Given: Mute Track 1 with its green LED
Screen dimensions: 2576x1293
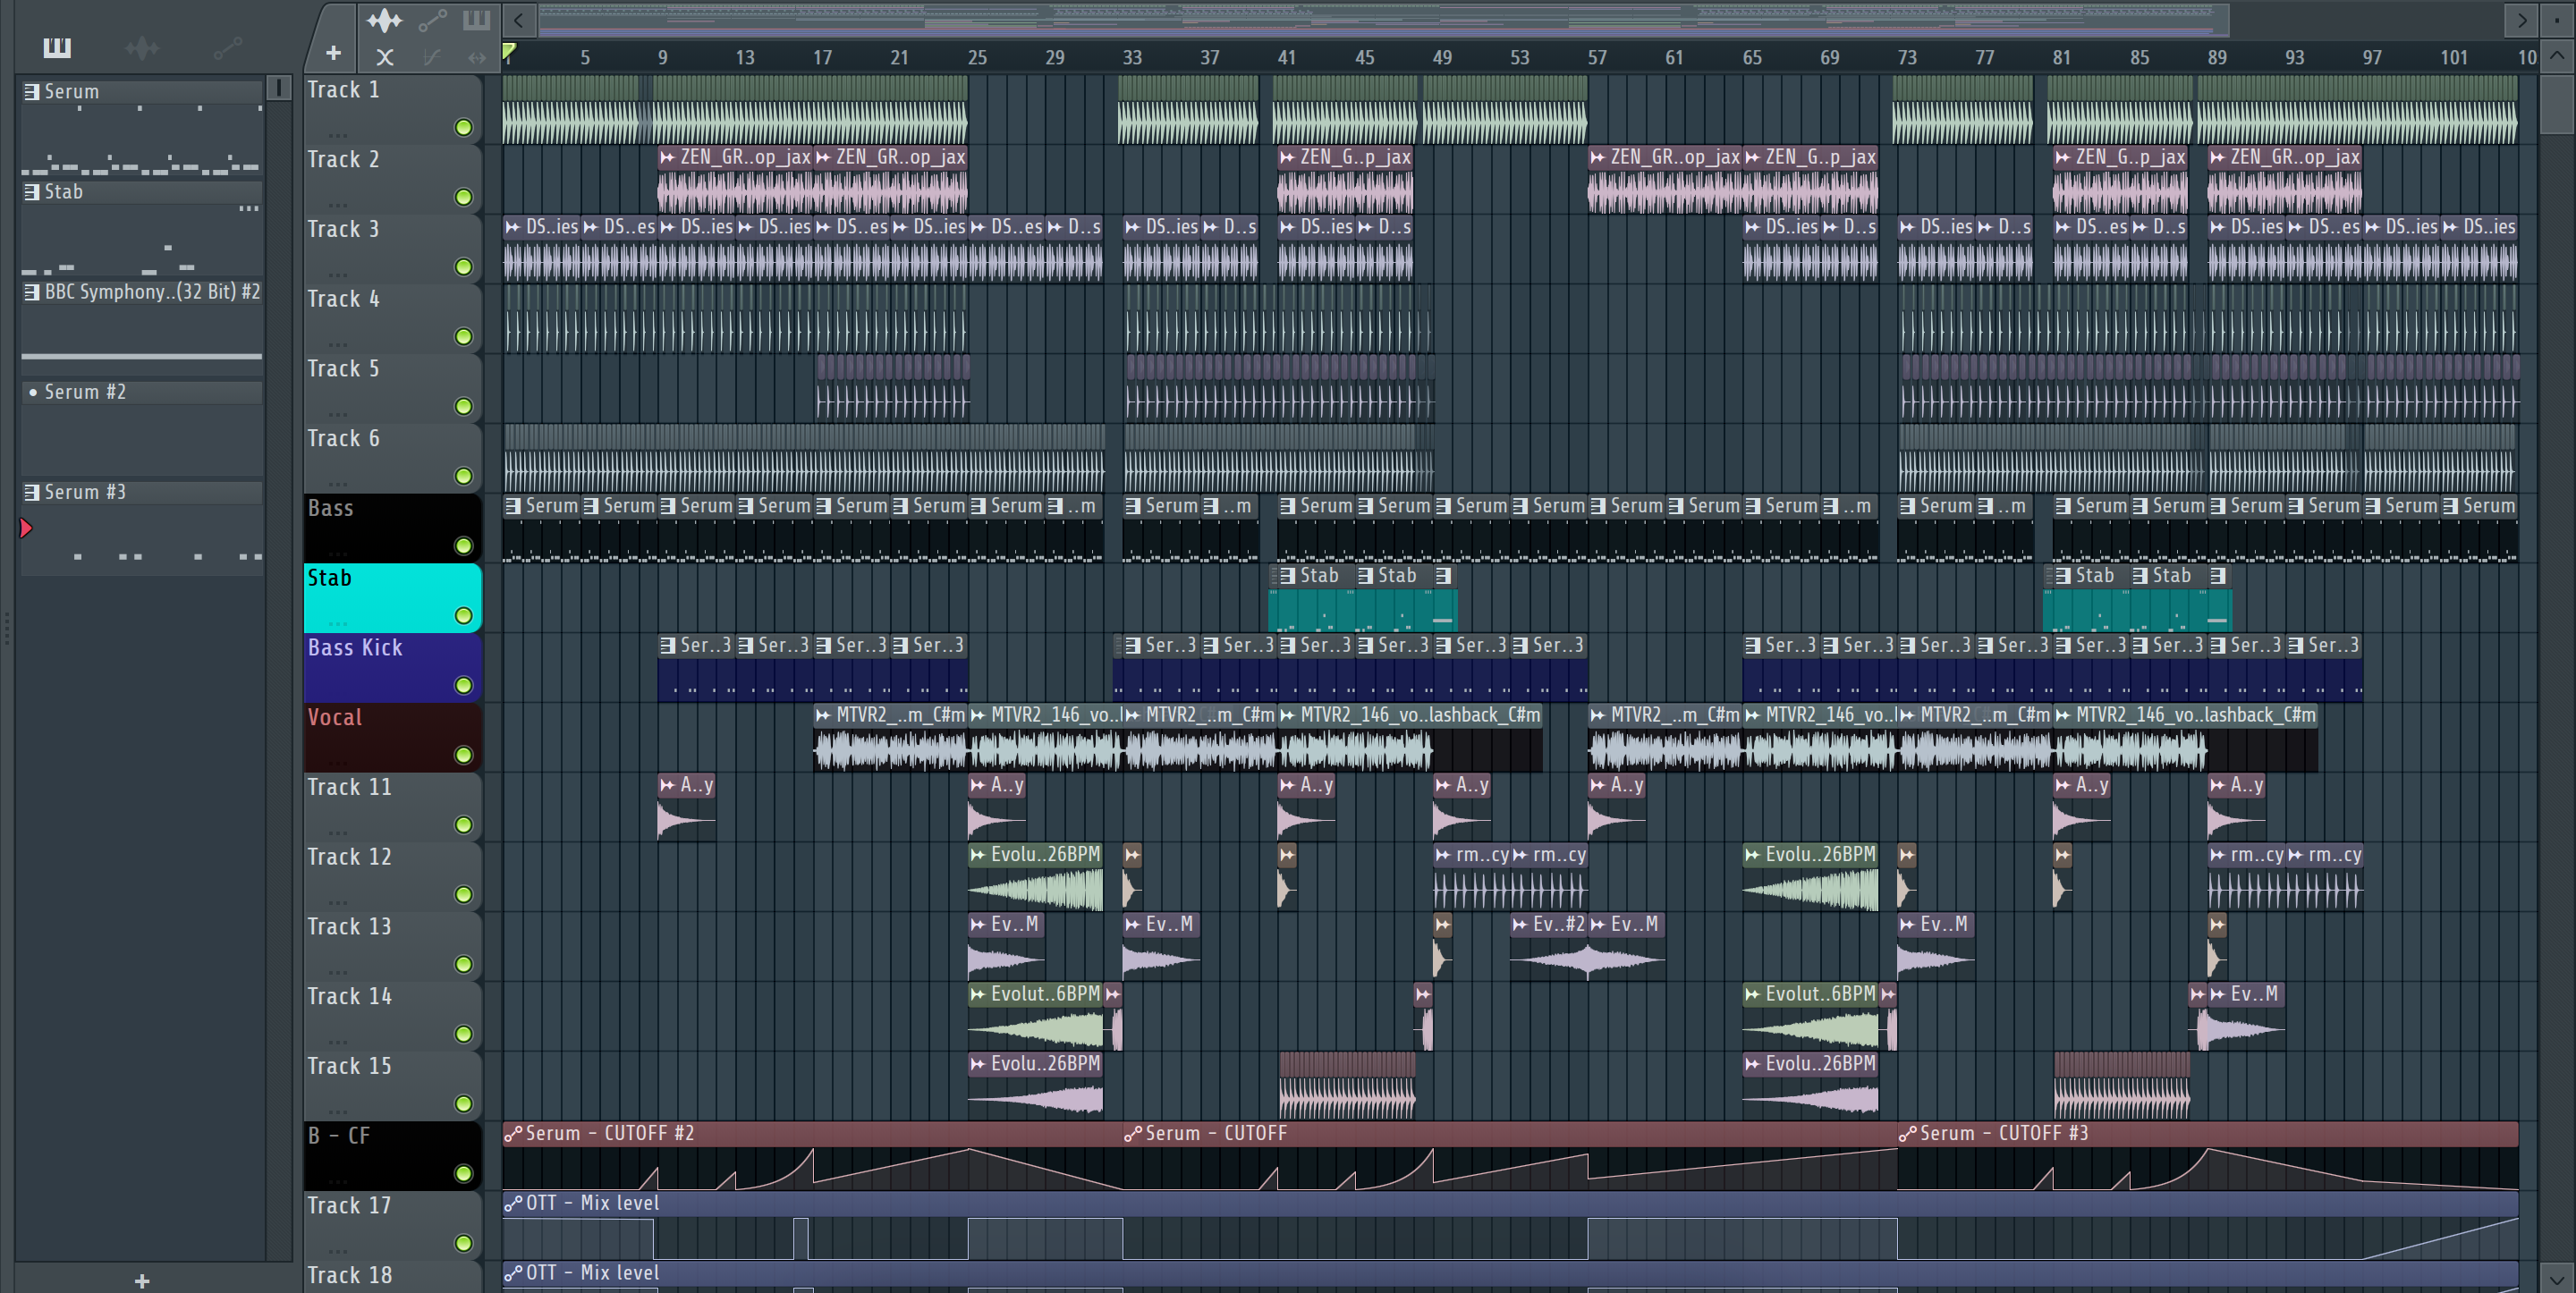Looking at the screenshot, I should pos(463,127).
